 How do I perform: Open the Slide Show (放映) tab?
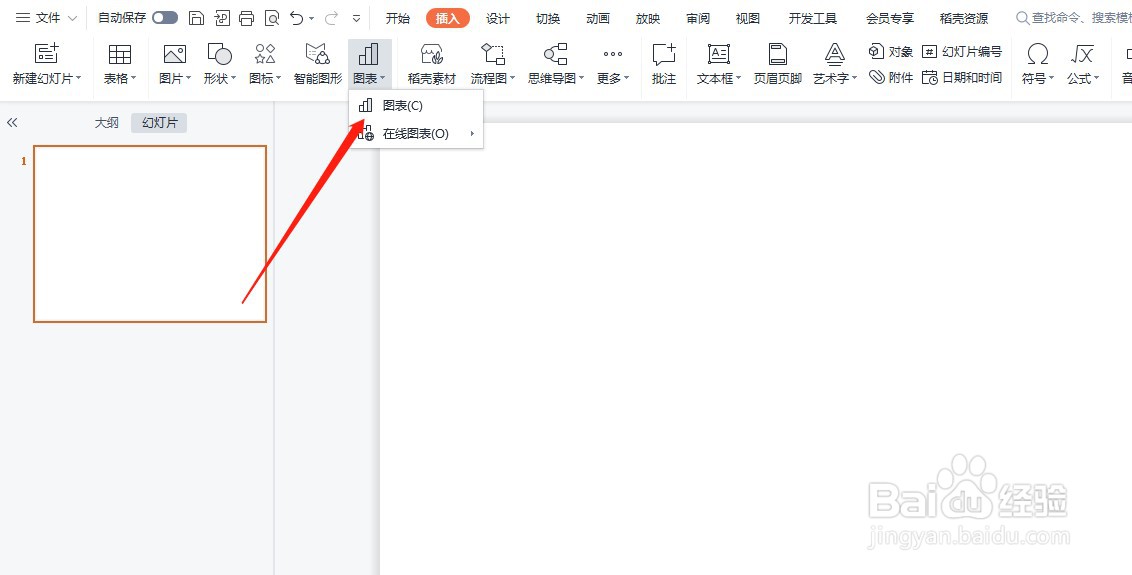click(648, 18)
